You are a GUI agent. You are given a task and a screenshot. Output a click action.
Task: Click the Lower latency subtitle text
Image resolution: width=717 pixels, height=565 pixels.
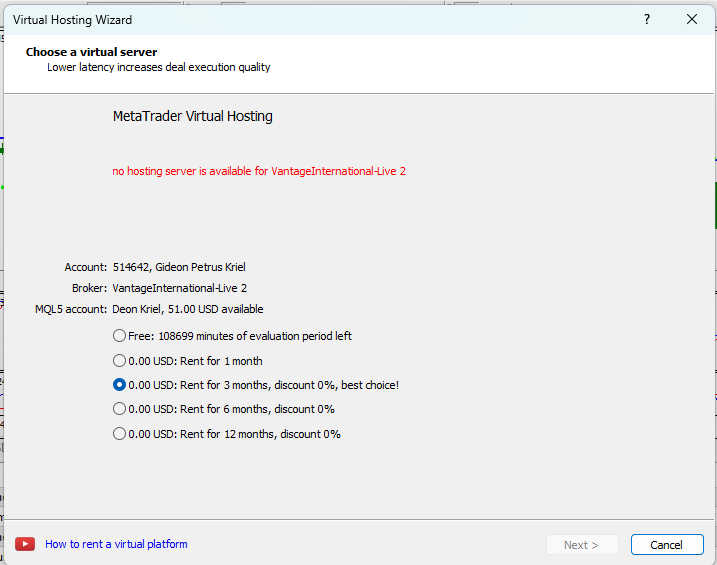tap(158, 67)
